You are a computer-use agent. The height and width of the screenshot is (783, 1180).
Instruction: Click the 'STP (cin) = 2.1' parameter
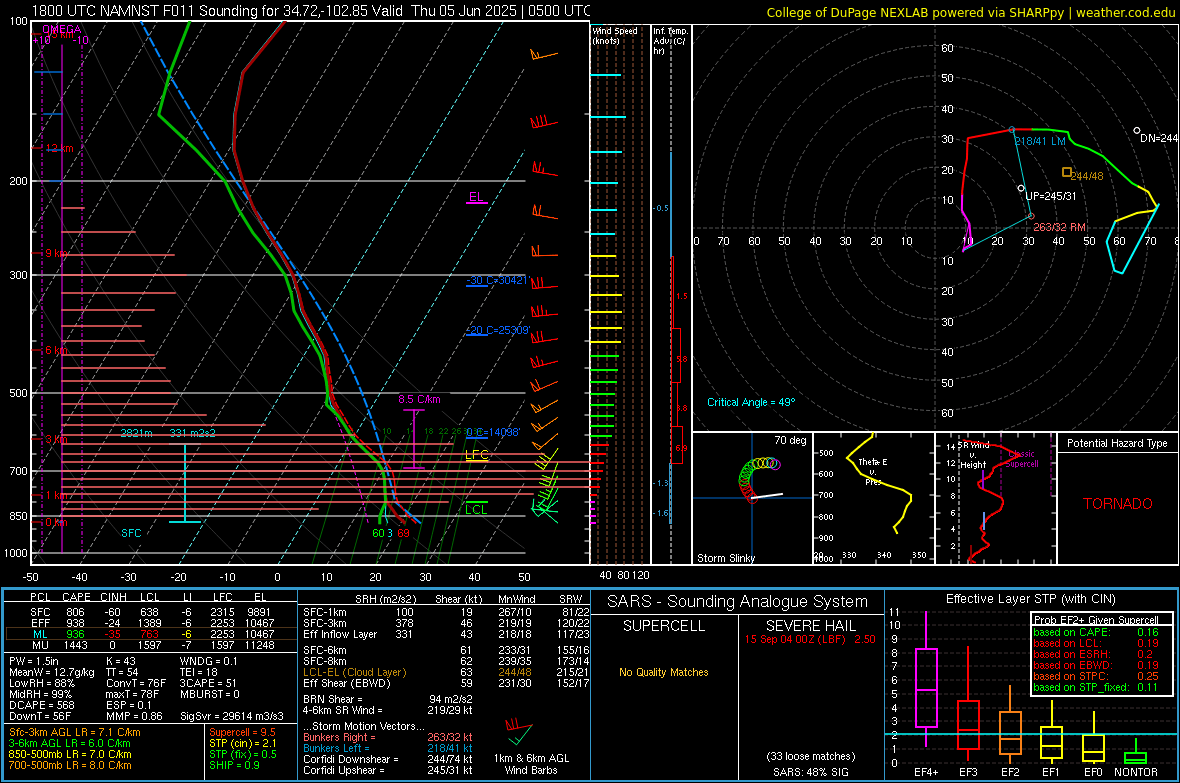point(243,743)
